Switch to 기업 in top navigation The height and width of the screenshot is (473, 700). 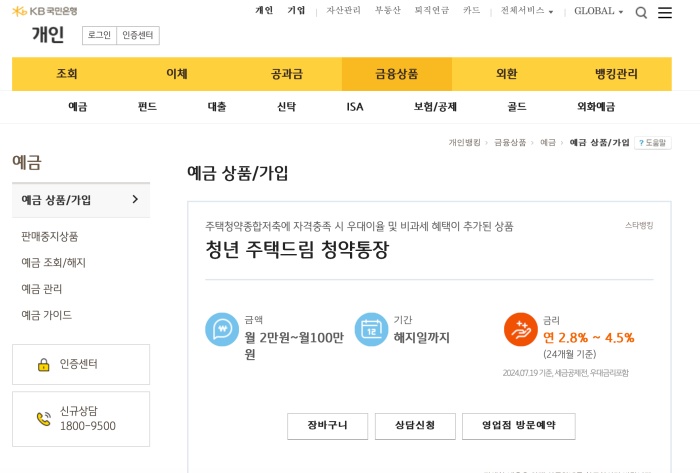tap(296, 10)
